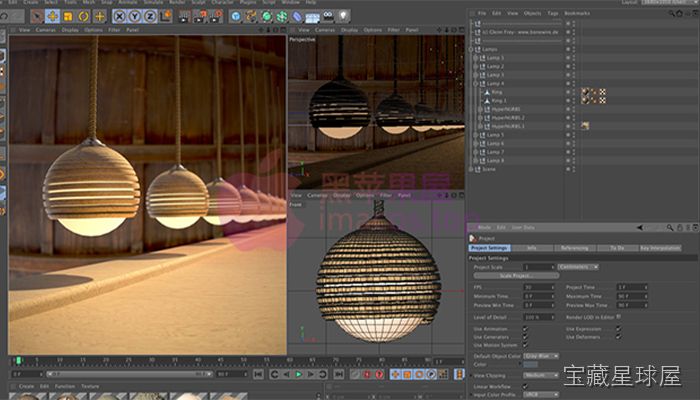Toggle Use Expression checkbox

[618, 329]
